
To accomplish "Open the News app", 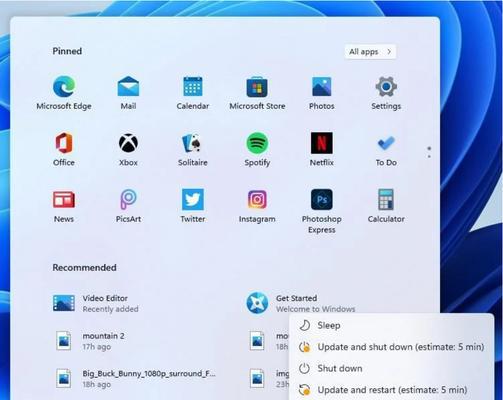I will 64,206.
